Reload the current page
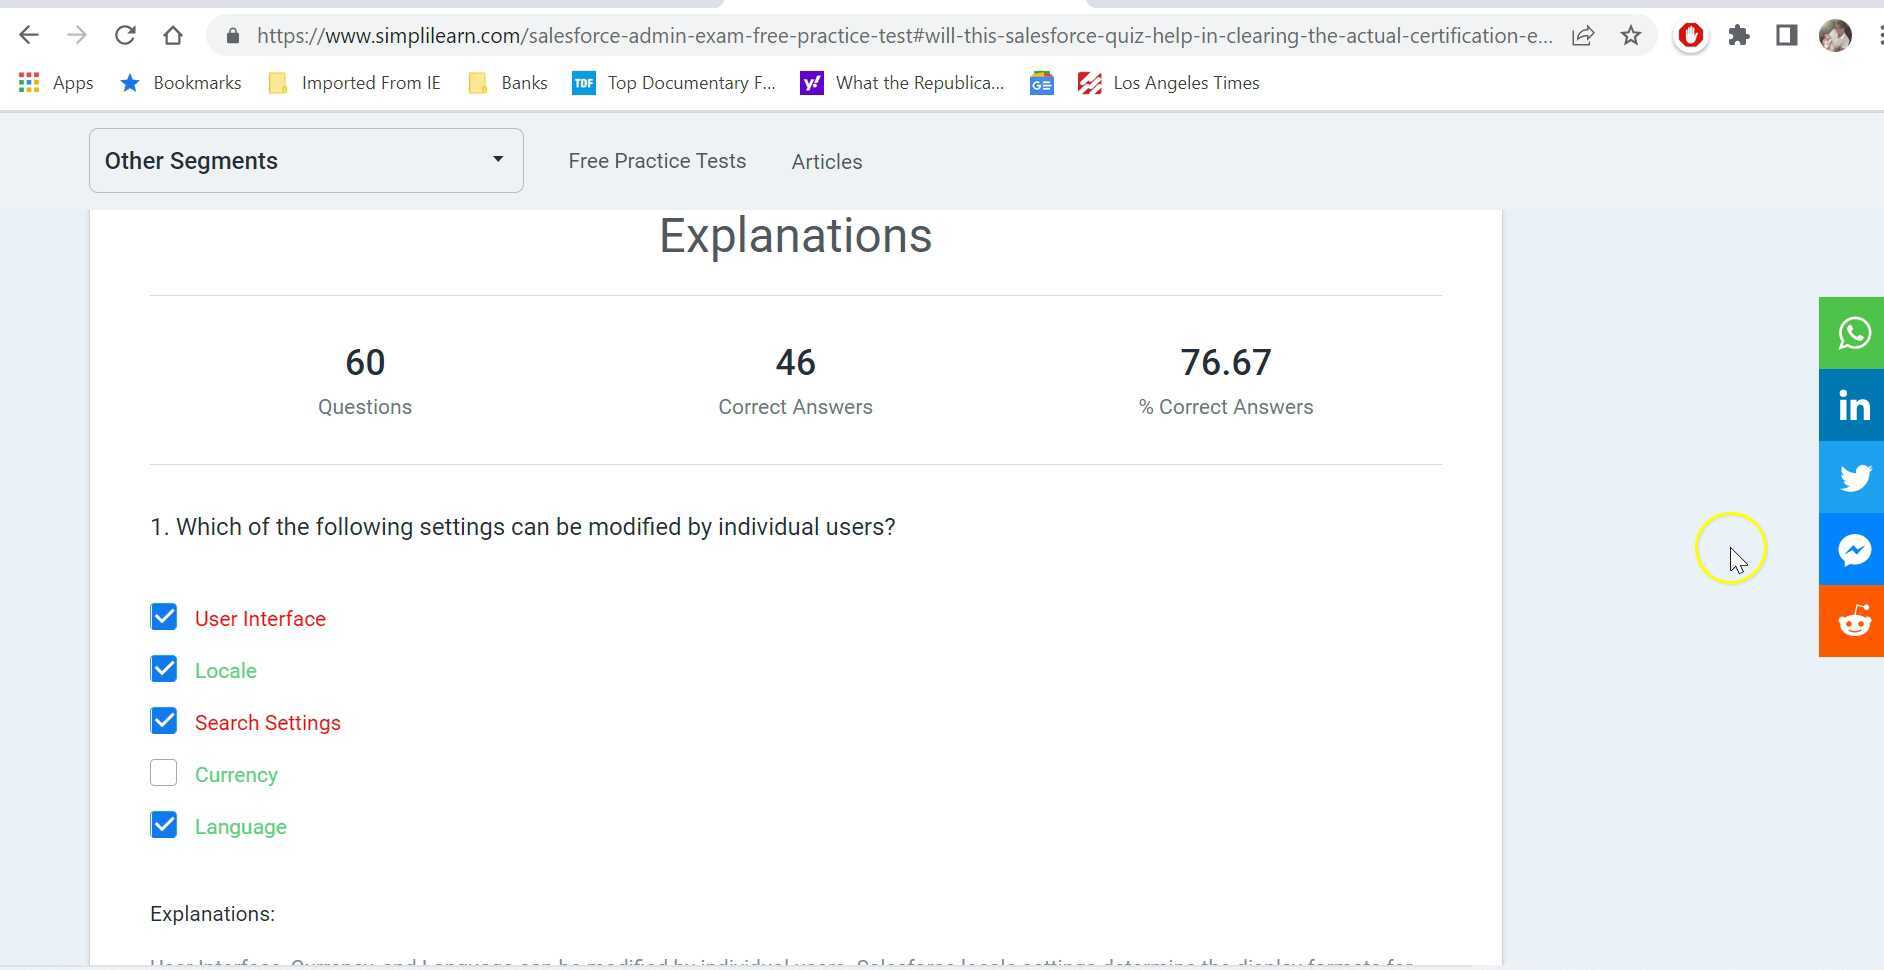The image size is (1884, 970). click(125, 36)
